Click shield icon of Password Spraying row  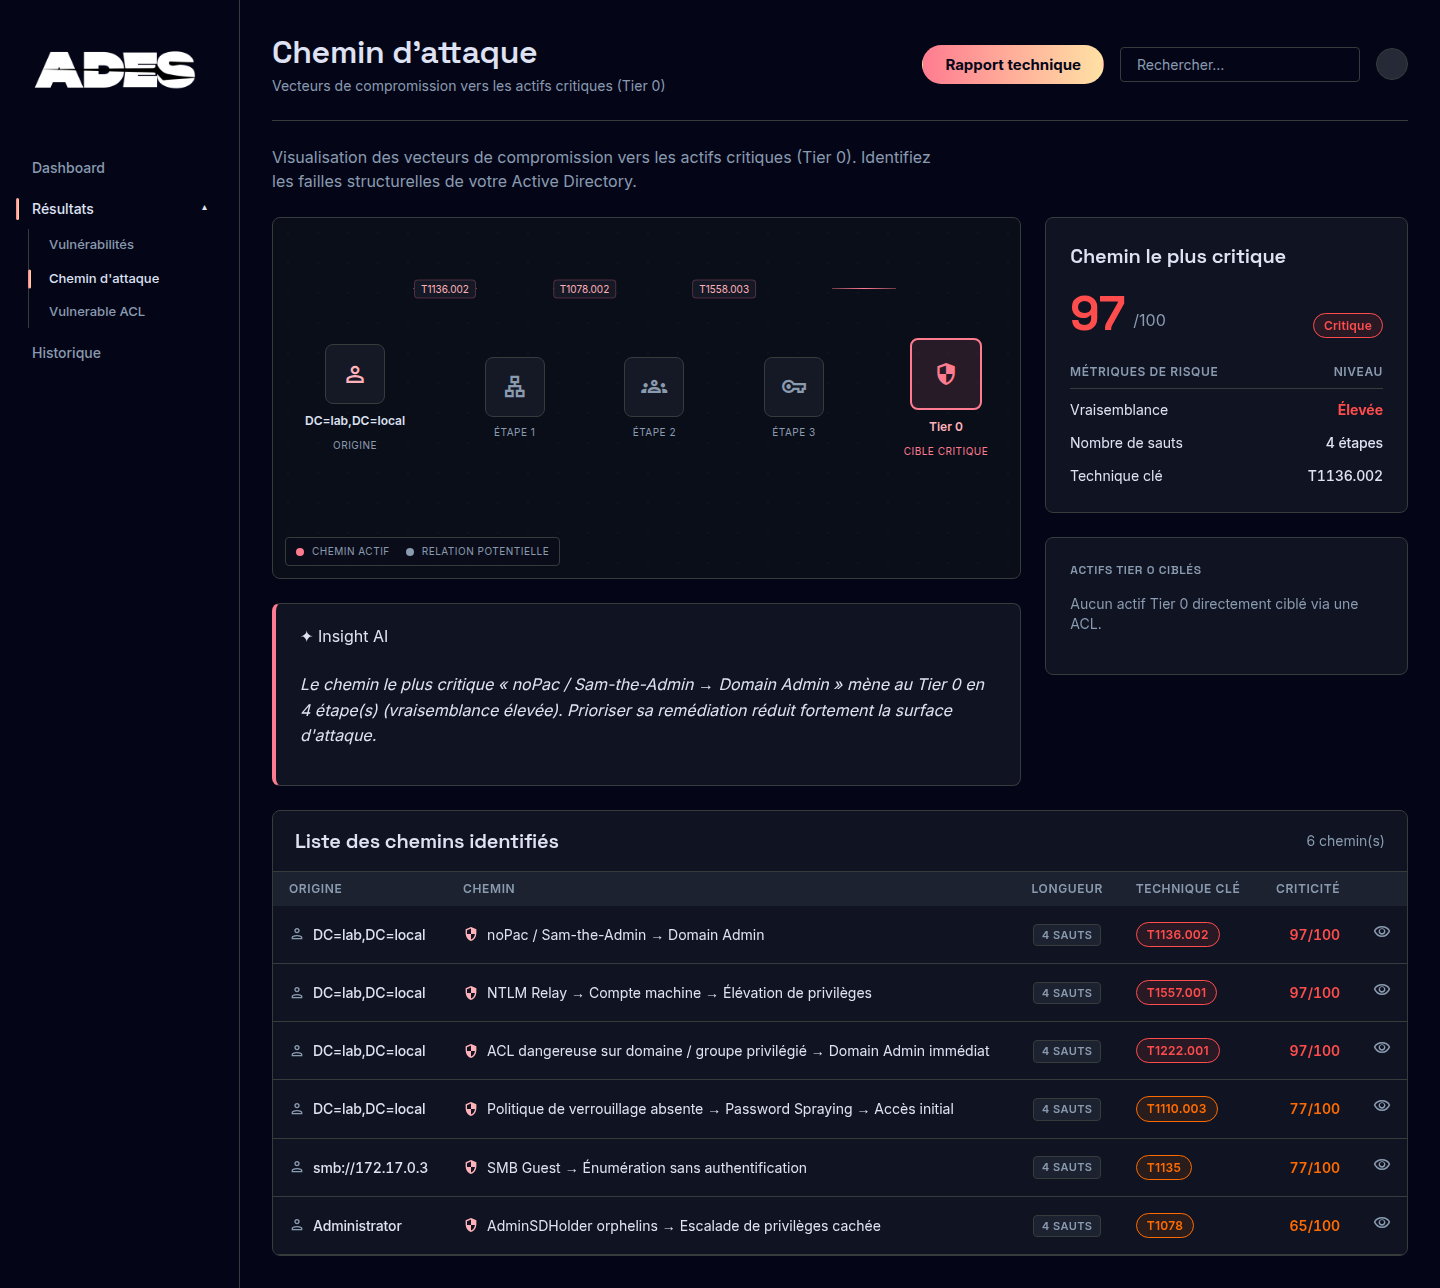tap(471, 1108)
